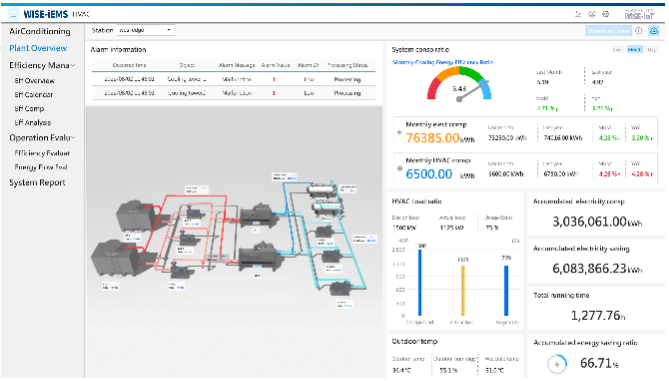Click Processing status in Cooling tower 1 row
Viewport: 669px width, 381px height.
347,79
